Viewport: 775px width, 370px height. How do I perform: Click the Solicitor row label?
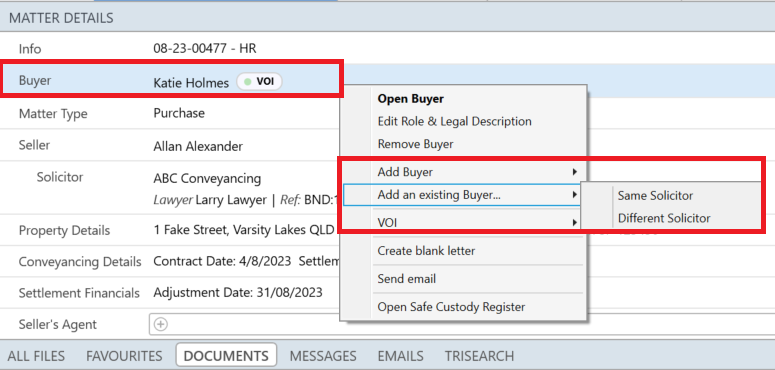click(60, 177)
